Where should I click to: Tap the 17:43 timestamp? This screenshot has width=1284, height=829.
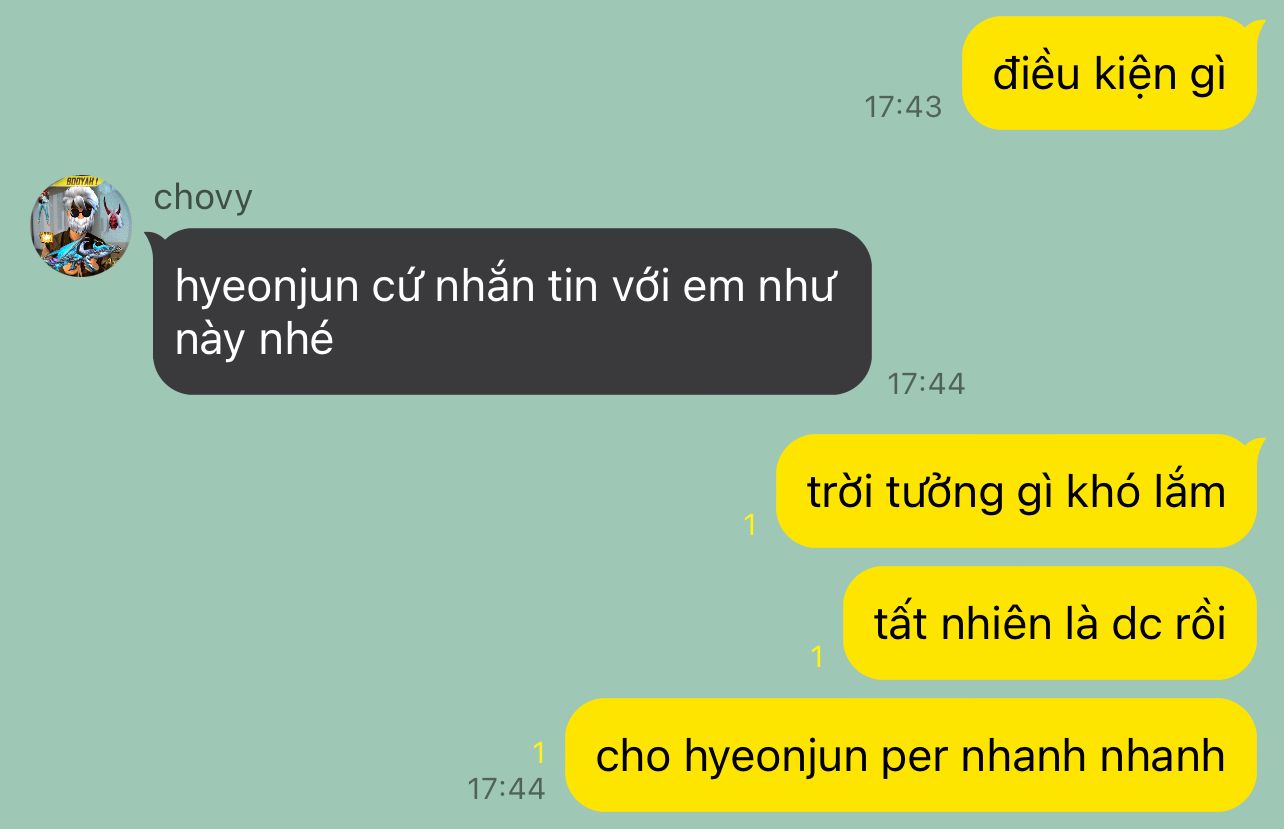pos(903,107)
